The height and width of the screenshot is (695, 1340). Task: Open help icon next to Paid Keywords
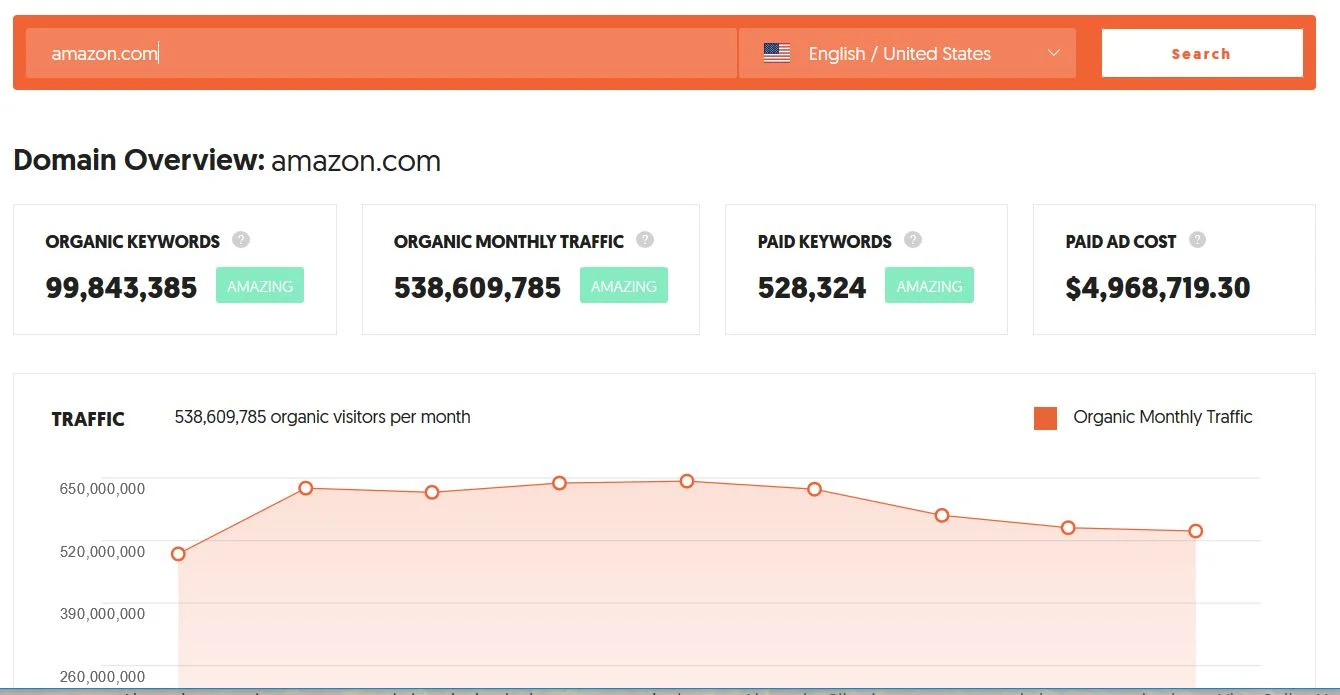pyautogui.click(x=913, y=240)
